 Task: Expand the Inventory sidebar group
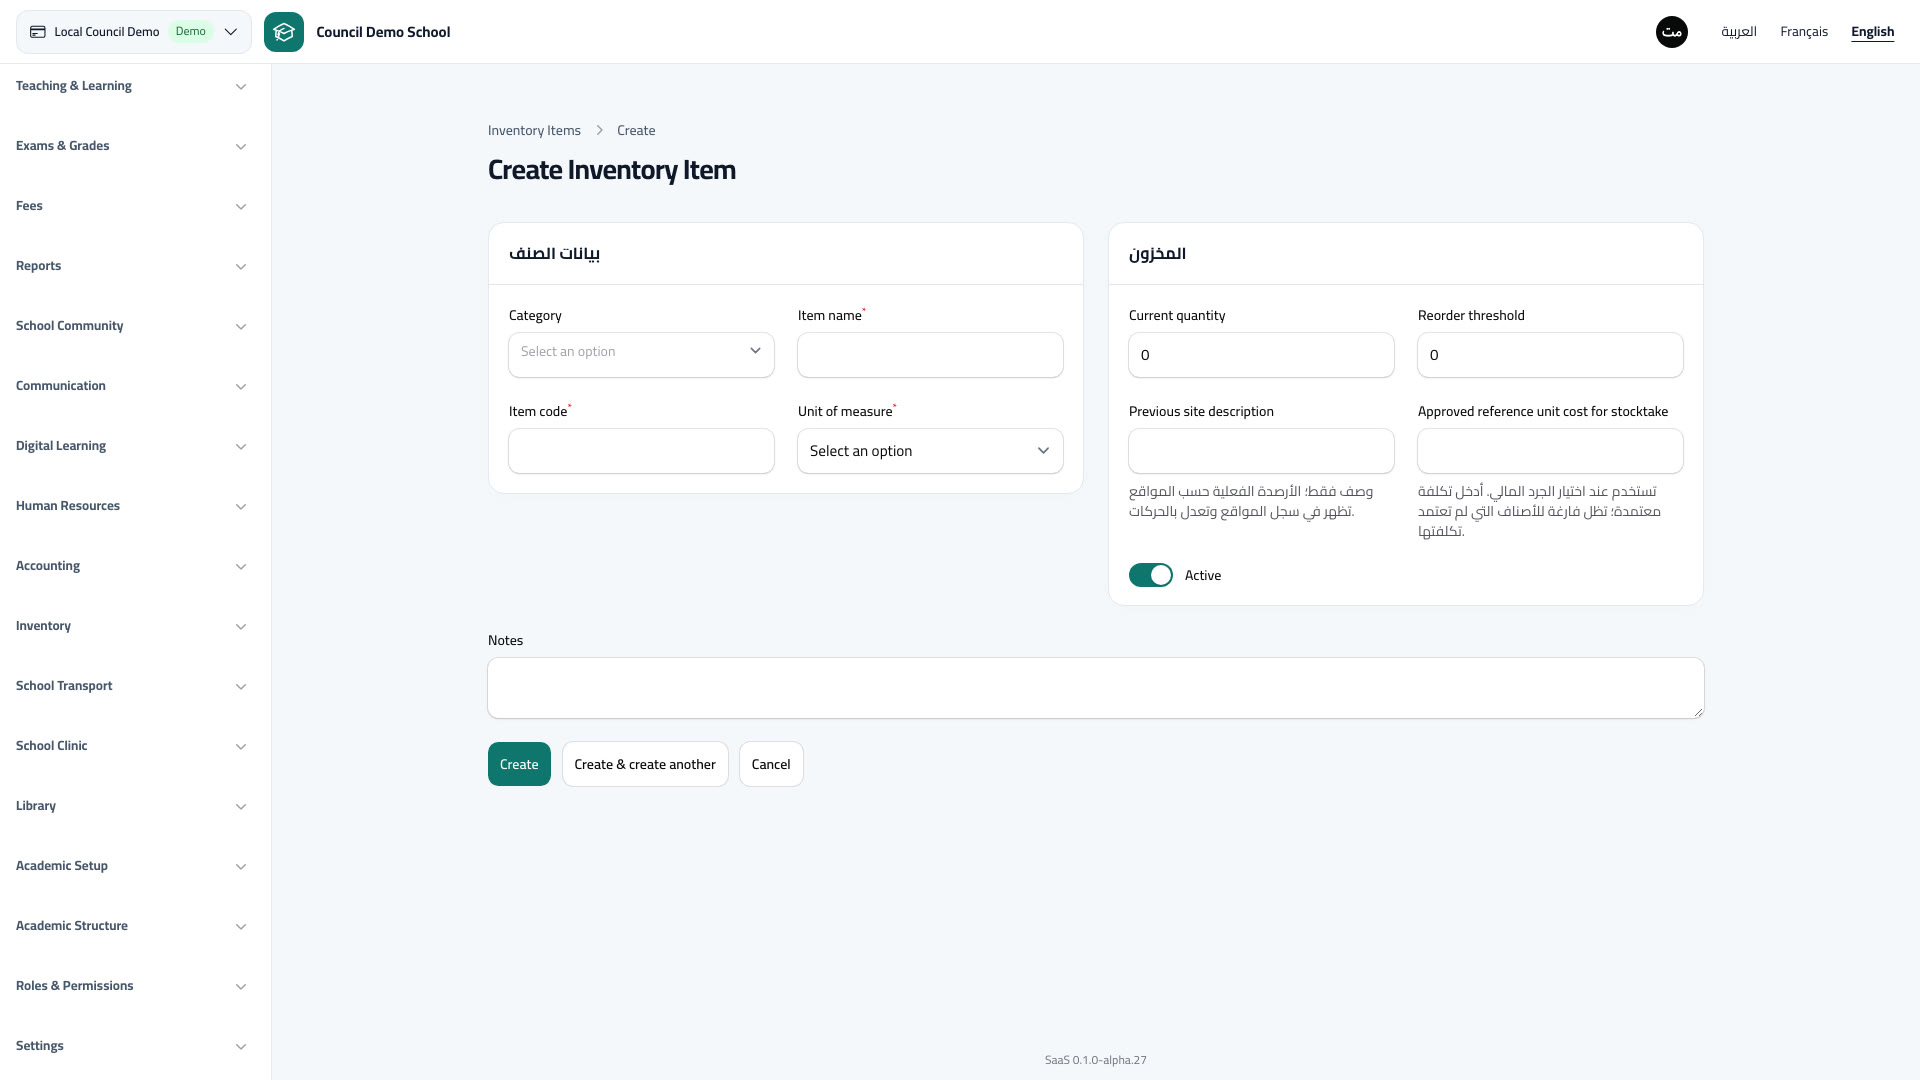[131, 626]
